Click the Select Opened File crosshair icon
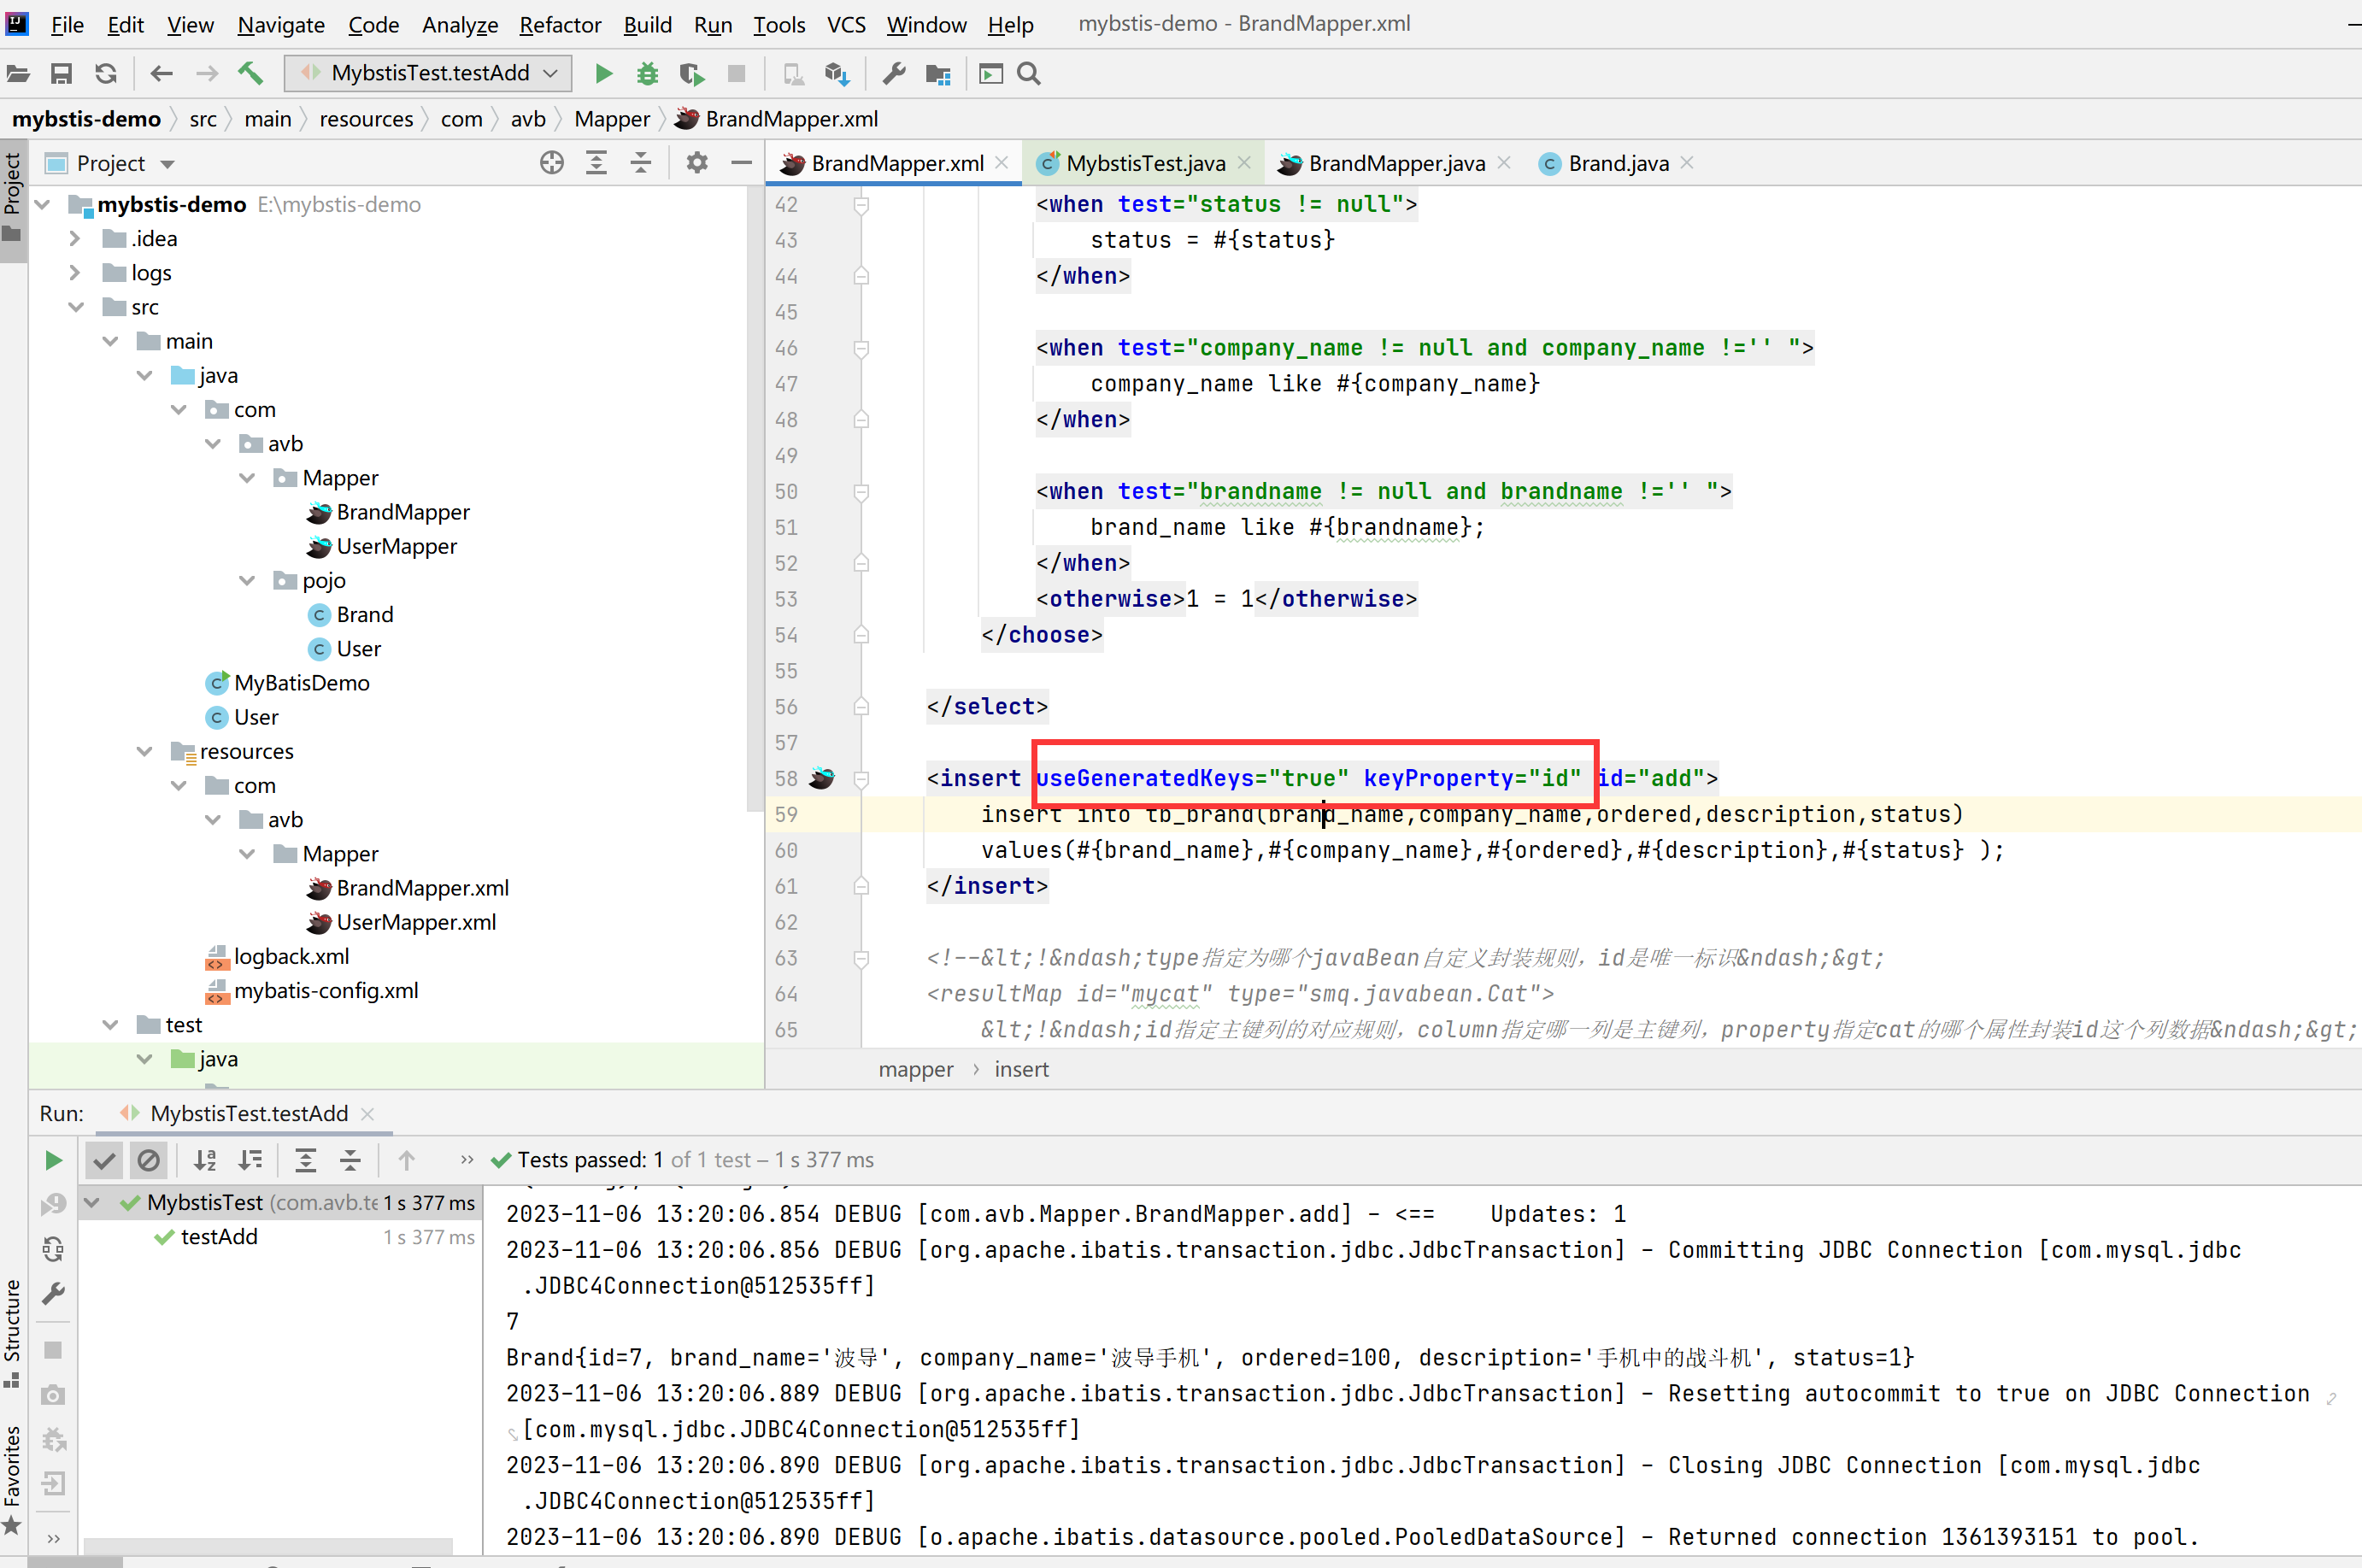Viewport: 2362px width, 1568px height. (x=551, y=163)
